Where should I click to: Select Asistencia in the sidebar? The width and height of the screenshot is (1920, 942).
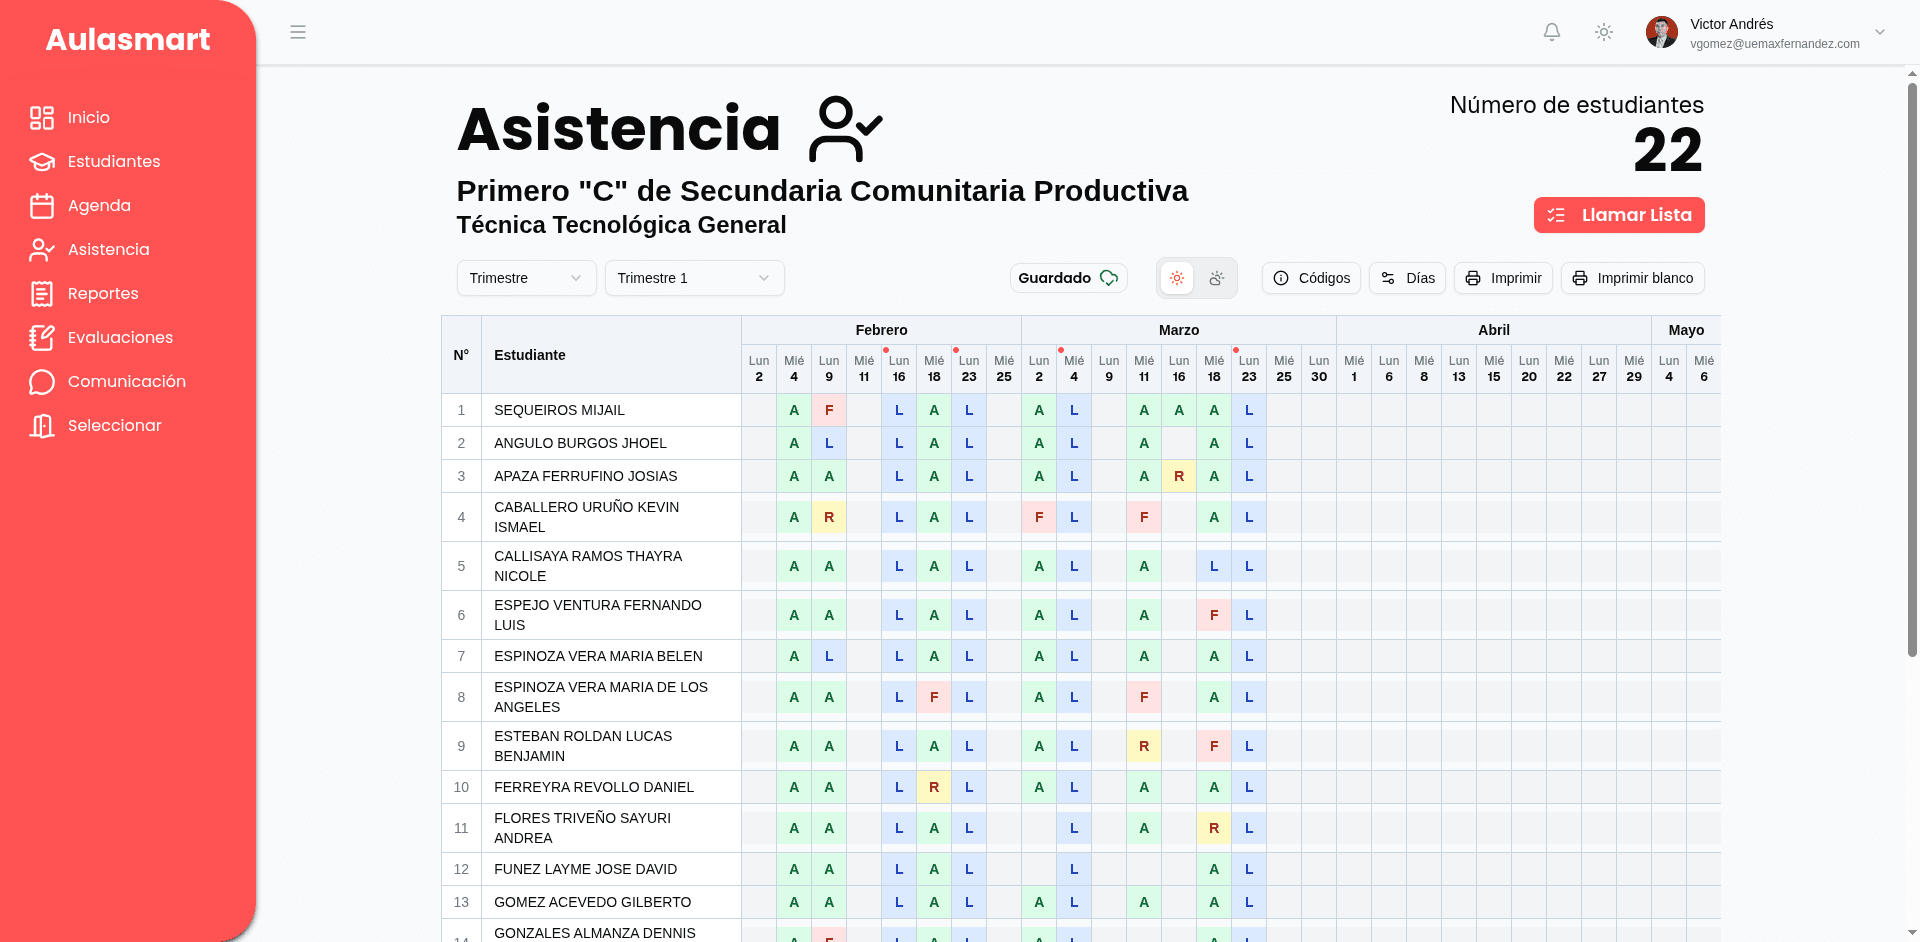click(x=108, y=250)
